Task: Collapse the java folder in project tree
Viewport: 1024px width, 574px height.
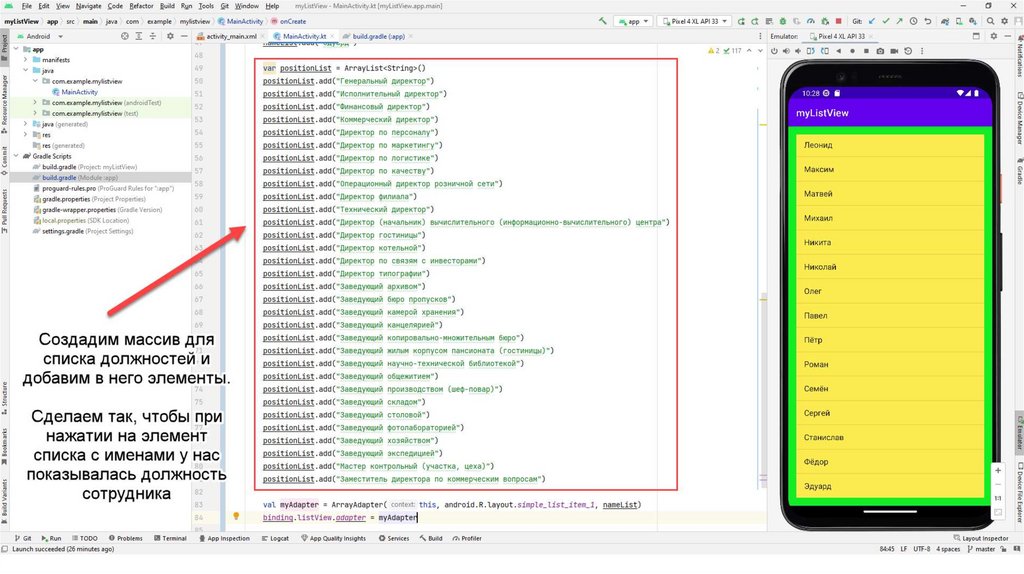Action: (24, 70)
